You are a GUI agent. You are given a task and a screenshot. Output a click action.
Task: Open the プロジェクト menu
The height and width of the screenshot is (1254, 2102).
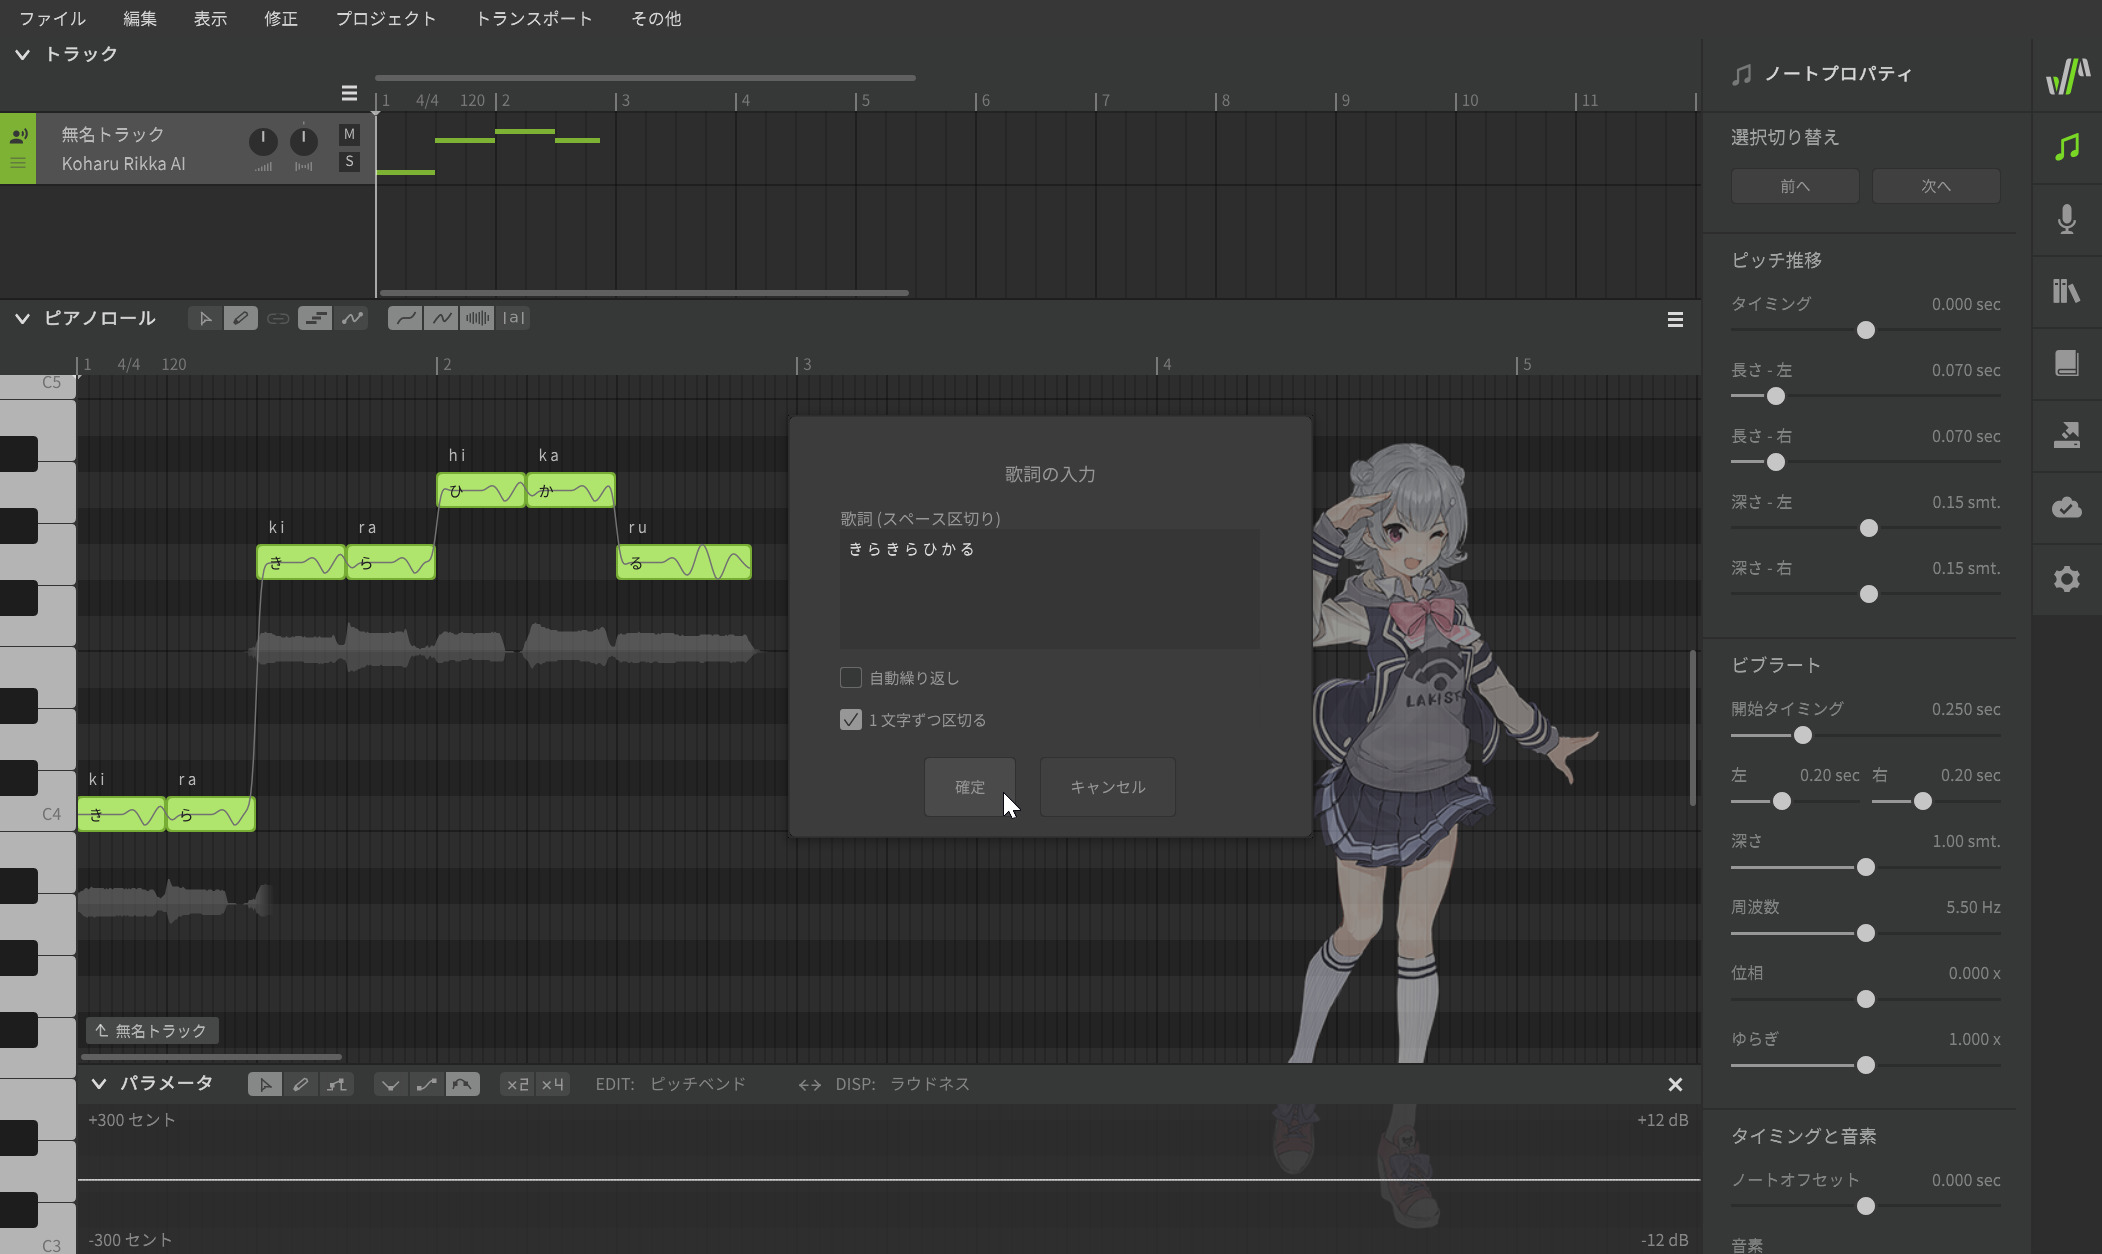(x=386, y=19)
